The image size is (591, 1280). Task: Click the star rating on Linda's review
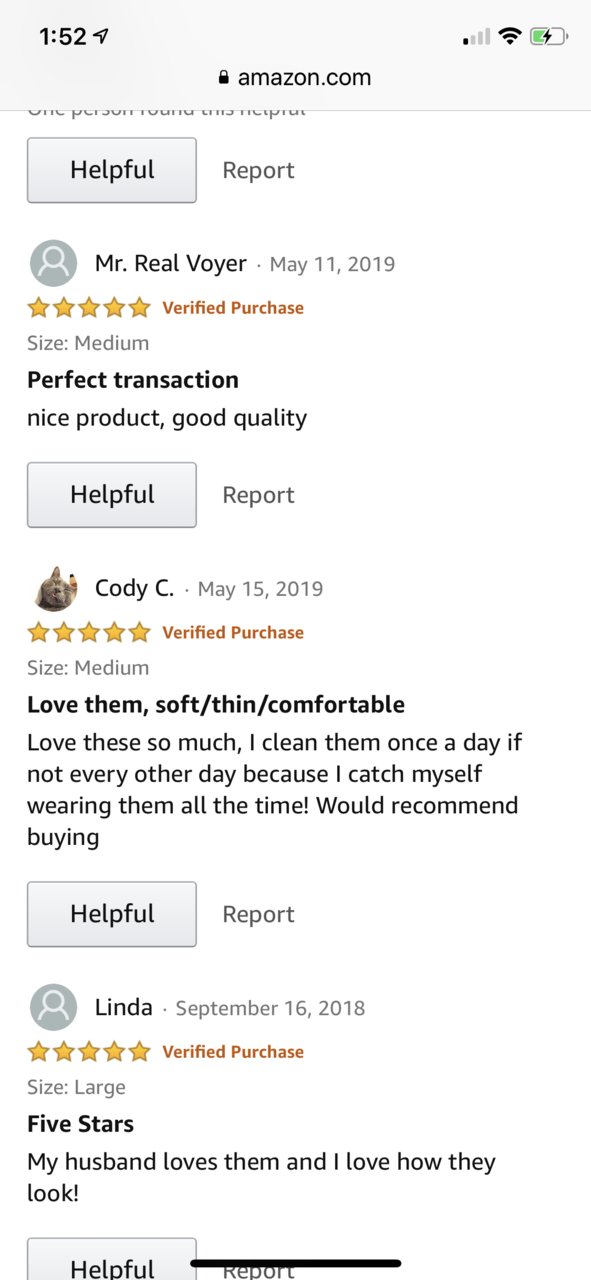[89, 1051]
